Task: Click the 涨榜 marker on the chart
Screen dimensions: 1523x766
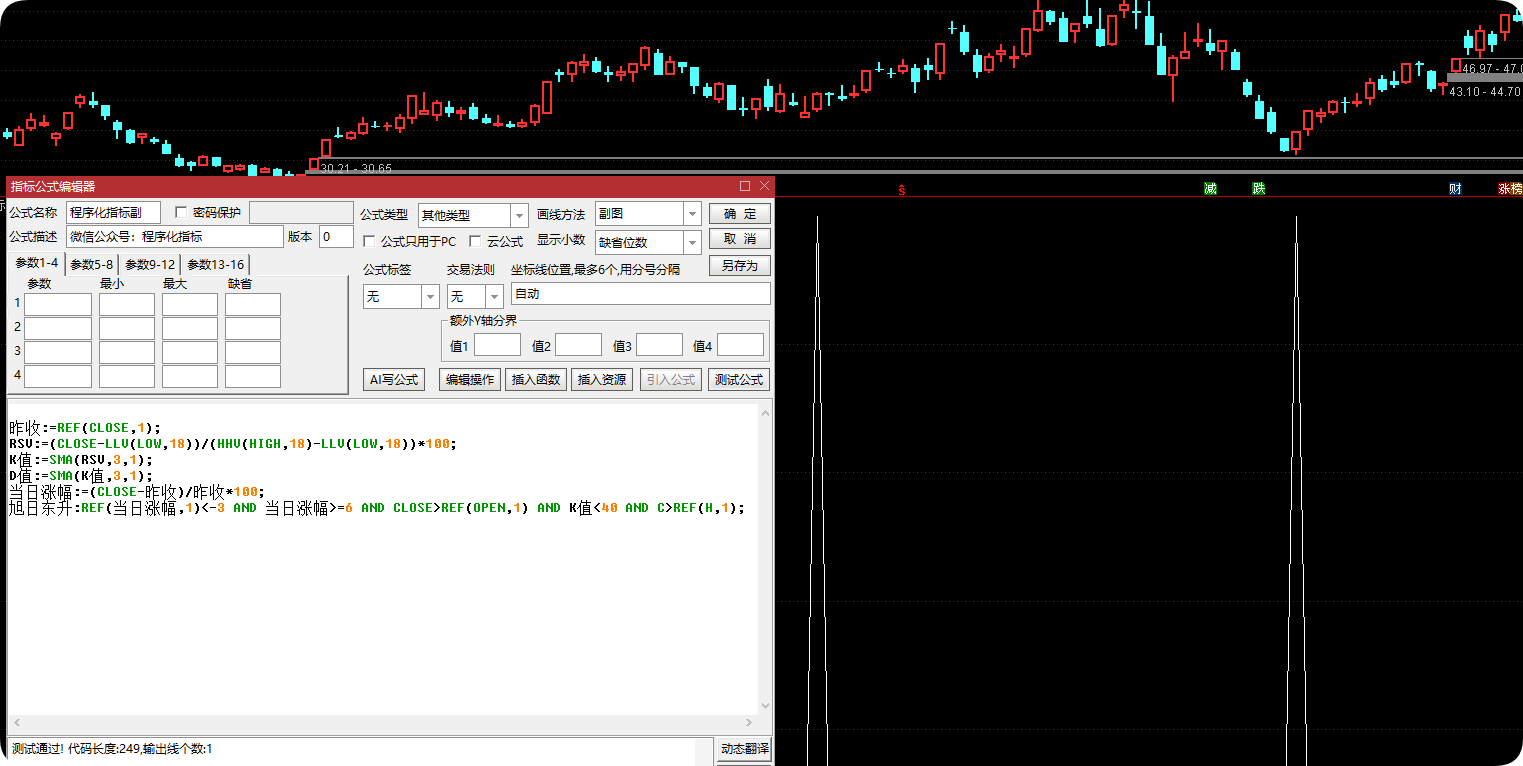Action: [1510, 189]
